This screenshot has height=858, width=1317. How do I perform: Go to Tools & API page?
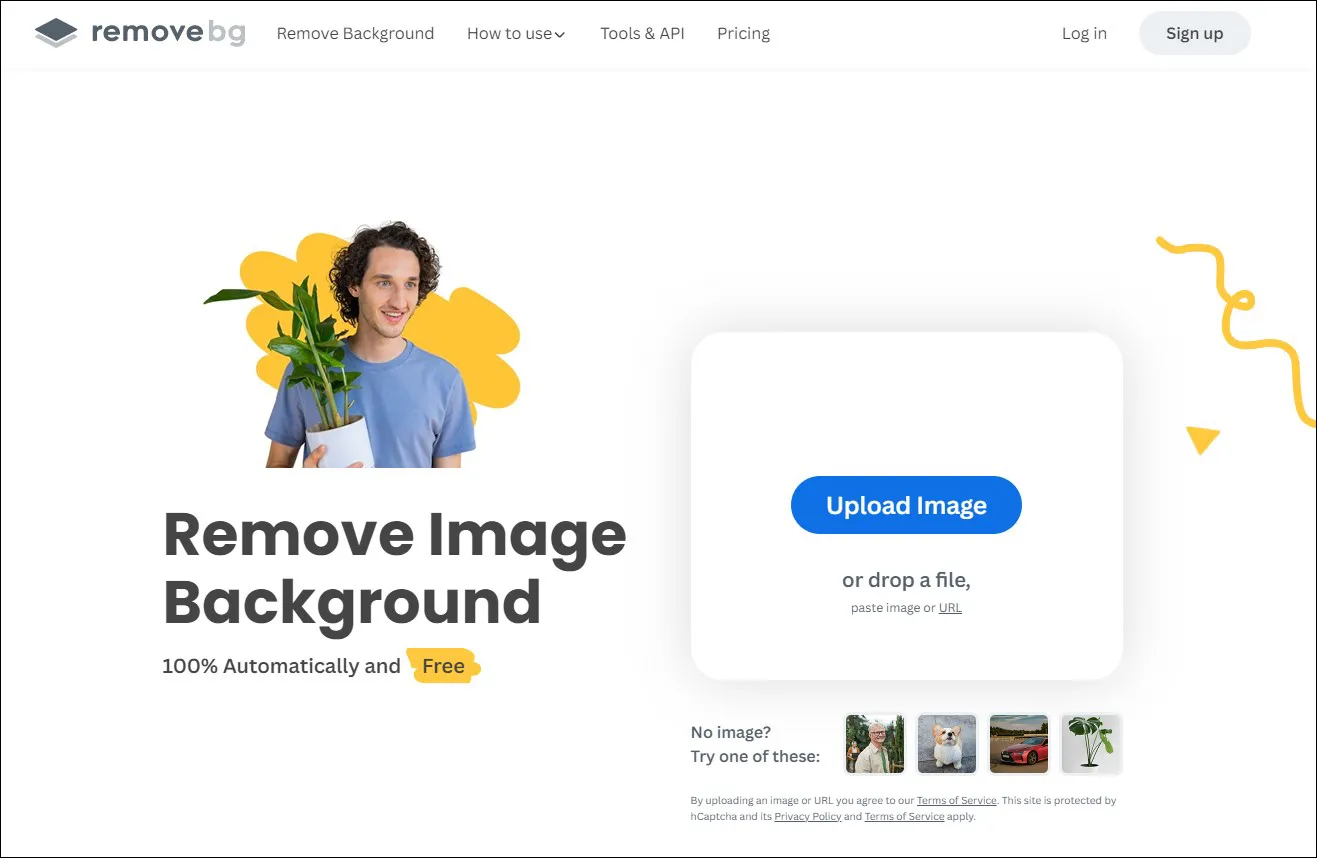(x=642, y=33)
